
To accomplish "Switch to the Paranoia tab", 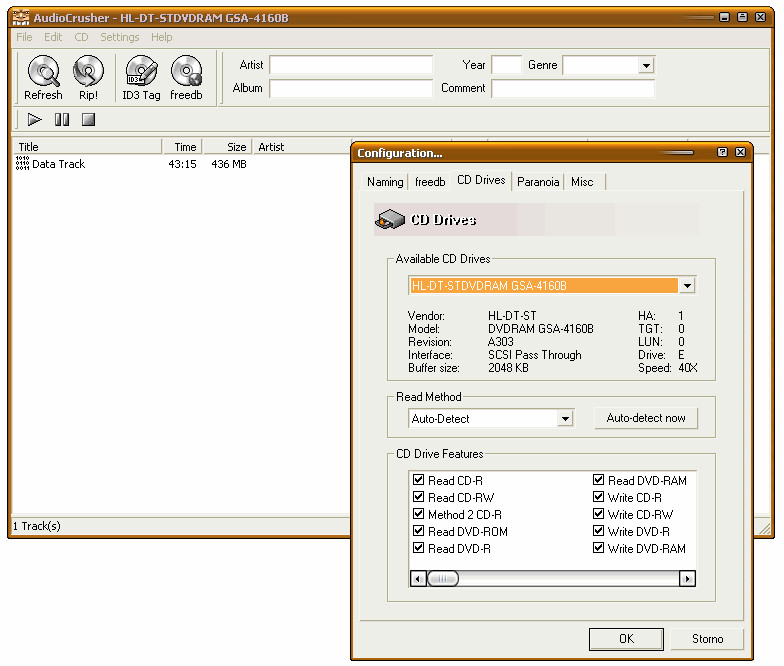I will point(538,182).
